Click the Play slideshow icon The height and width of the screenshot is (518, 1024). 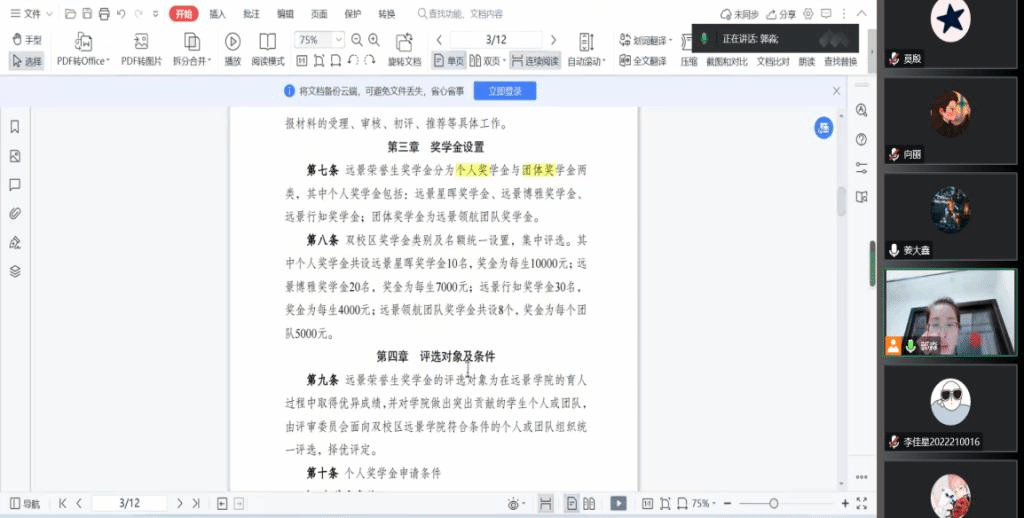[x=232, y=42]
